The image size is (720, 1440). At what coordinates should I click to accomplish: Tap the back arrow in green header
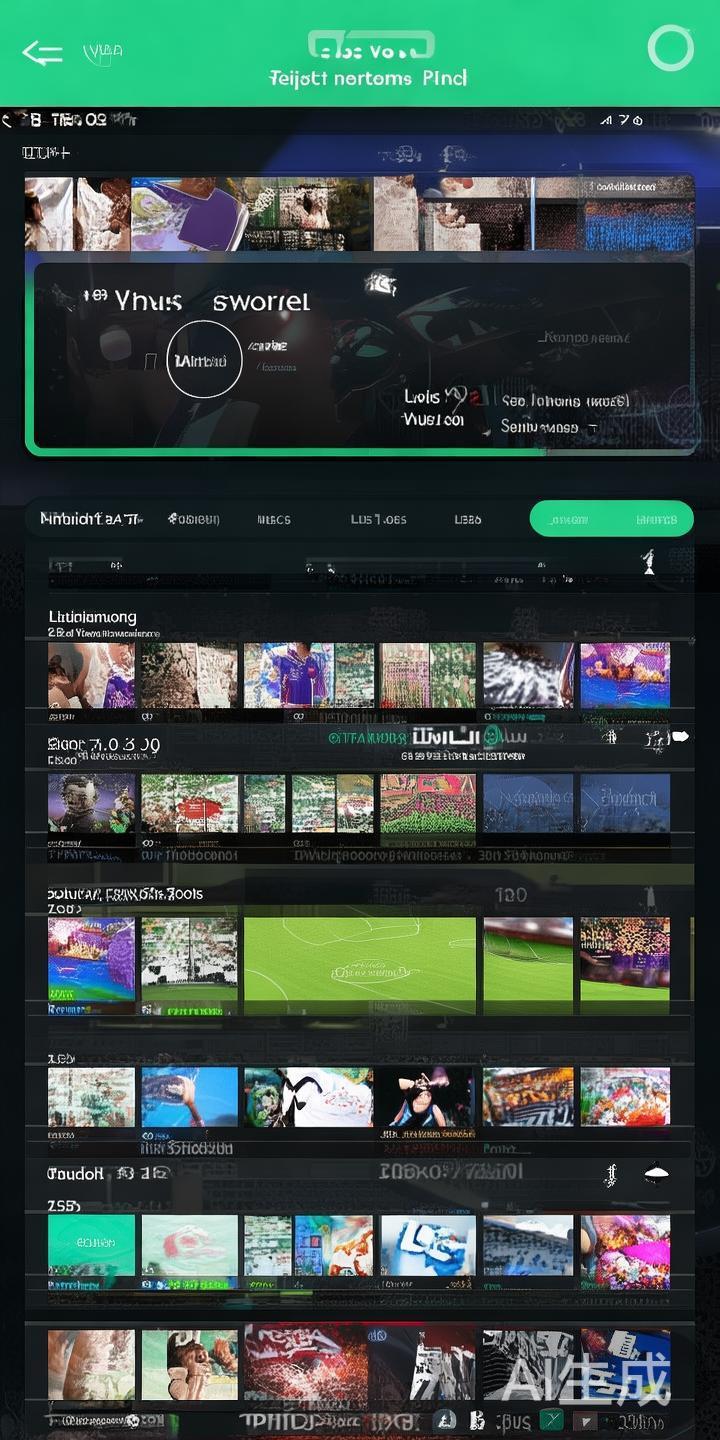[x=42, y=53]
